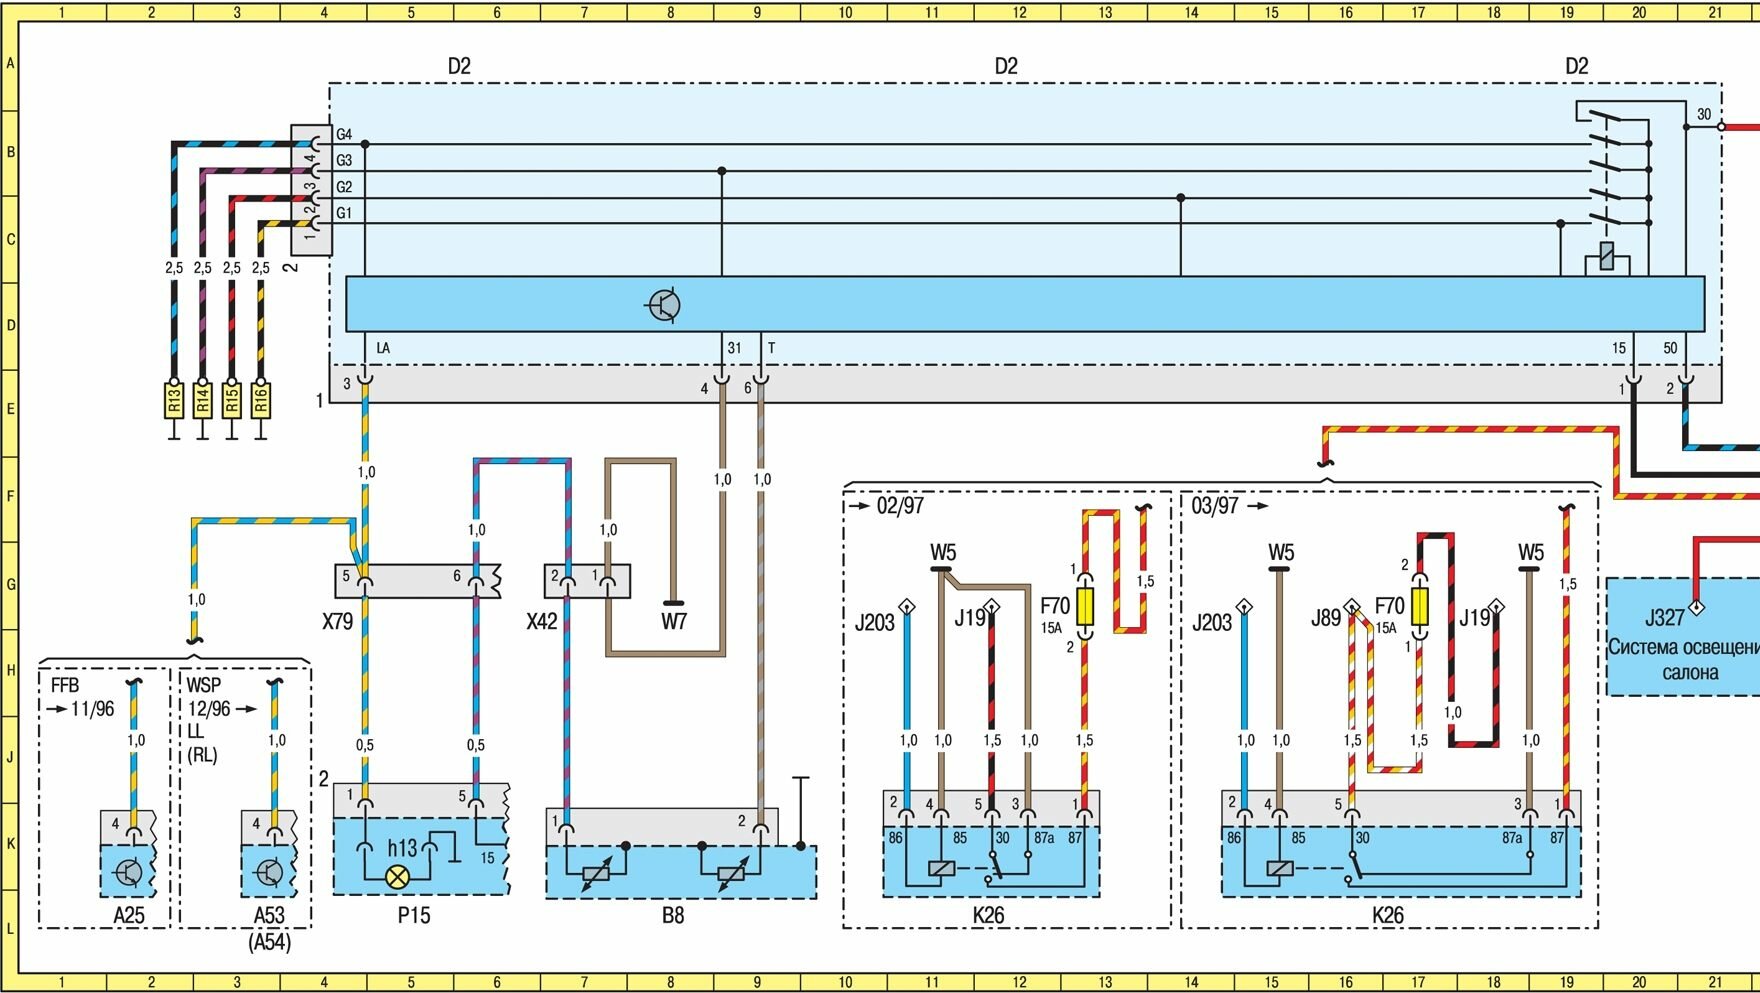Select the R16 glow plug resistor
Image resolution: width=1760 pixels, height=993 pixels.
pyautogui.click(x=260, y=400)
